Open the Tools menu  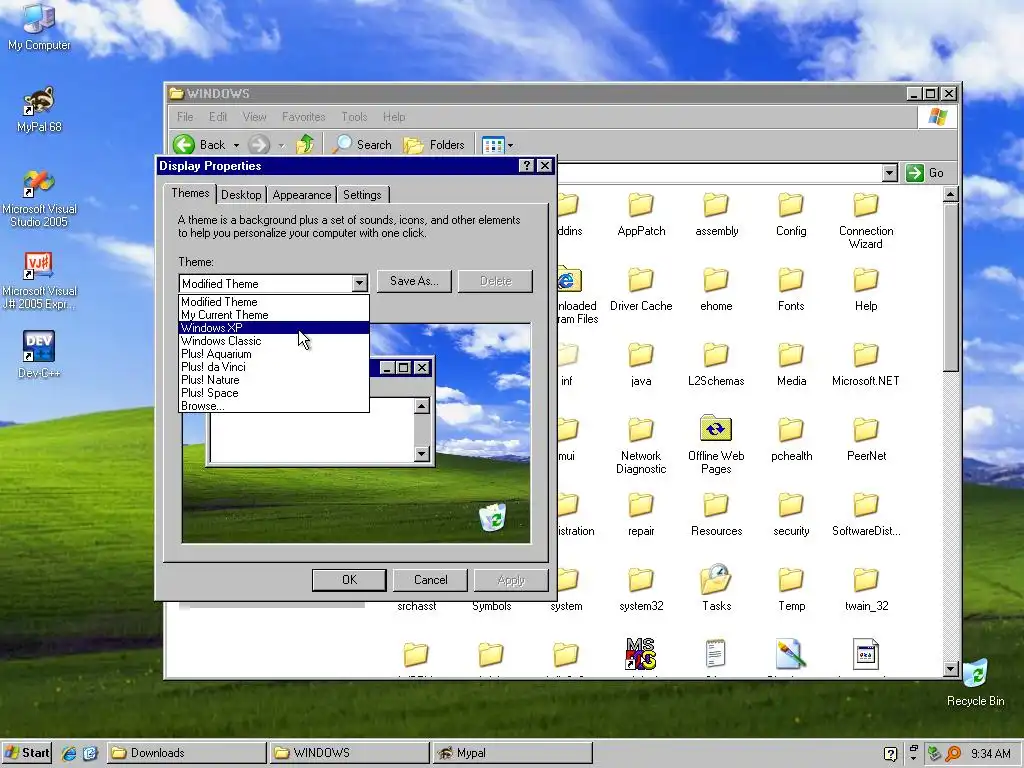354,117
